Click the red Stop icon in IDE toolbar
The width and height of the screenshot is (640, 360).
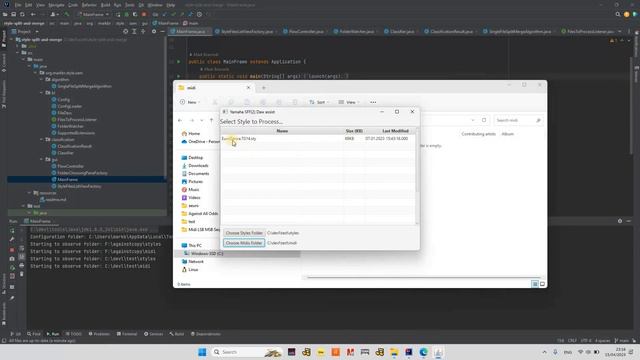[144, 14]
